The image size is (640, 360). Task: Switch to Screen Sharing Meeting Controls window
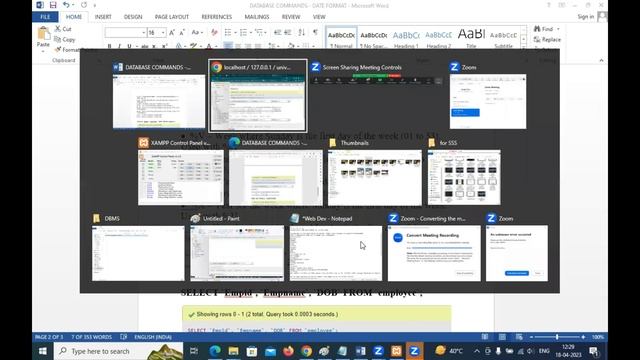(376, 73)
